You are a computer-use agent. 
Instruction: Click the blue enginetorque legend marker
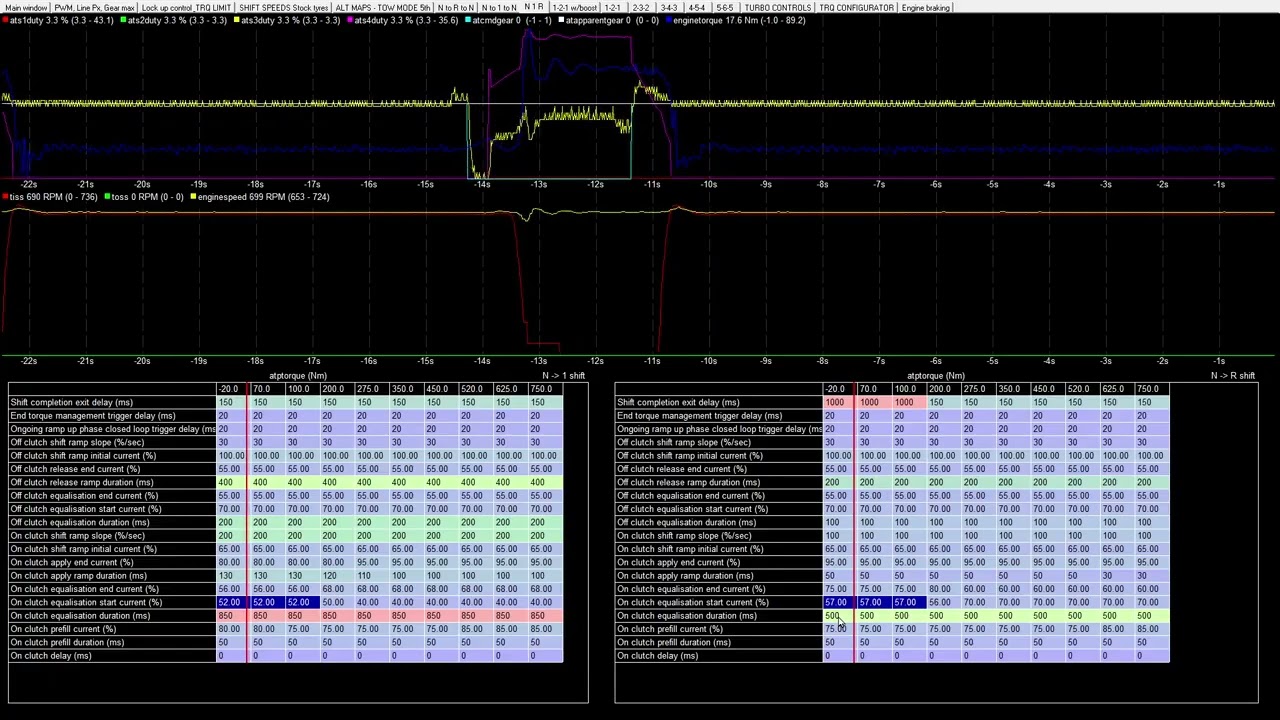670,20
